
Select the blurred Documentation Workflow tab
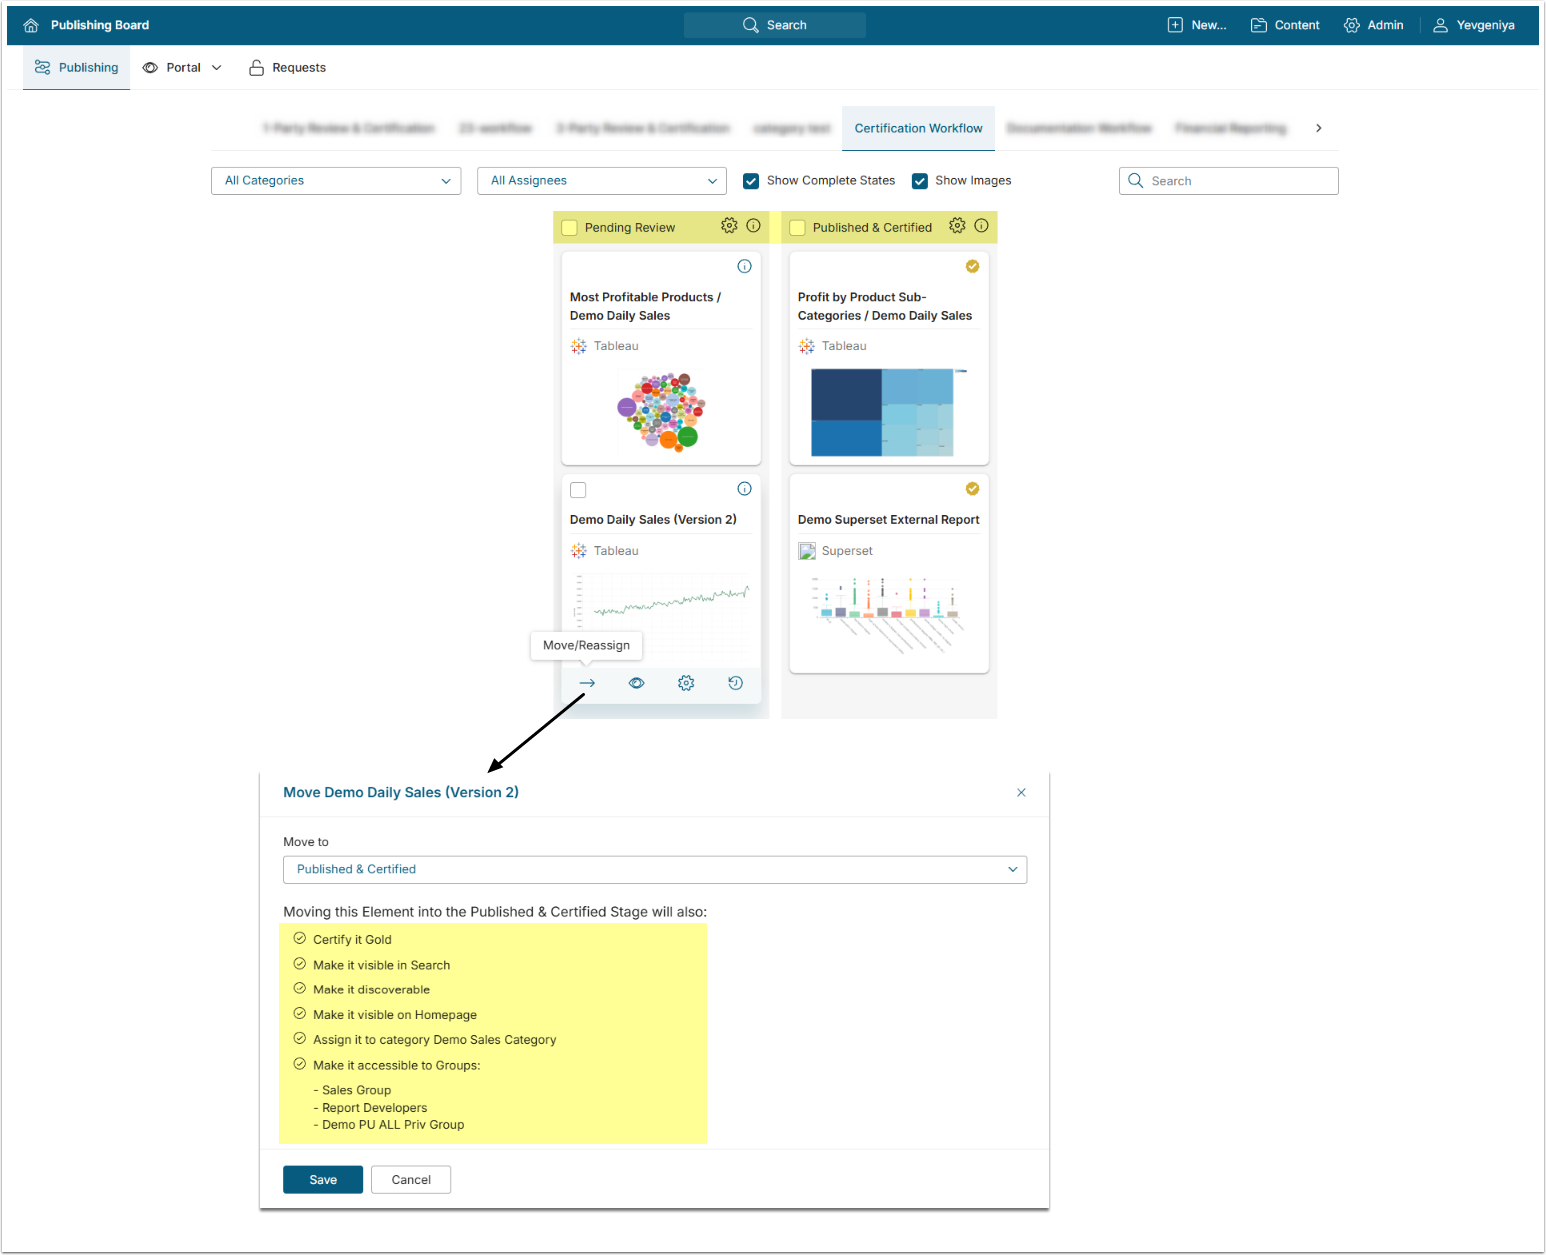pos(1079,128)
